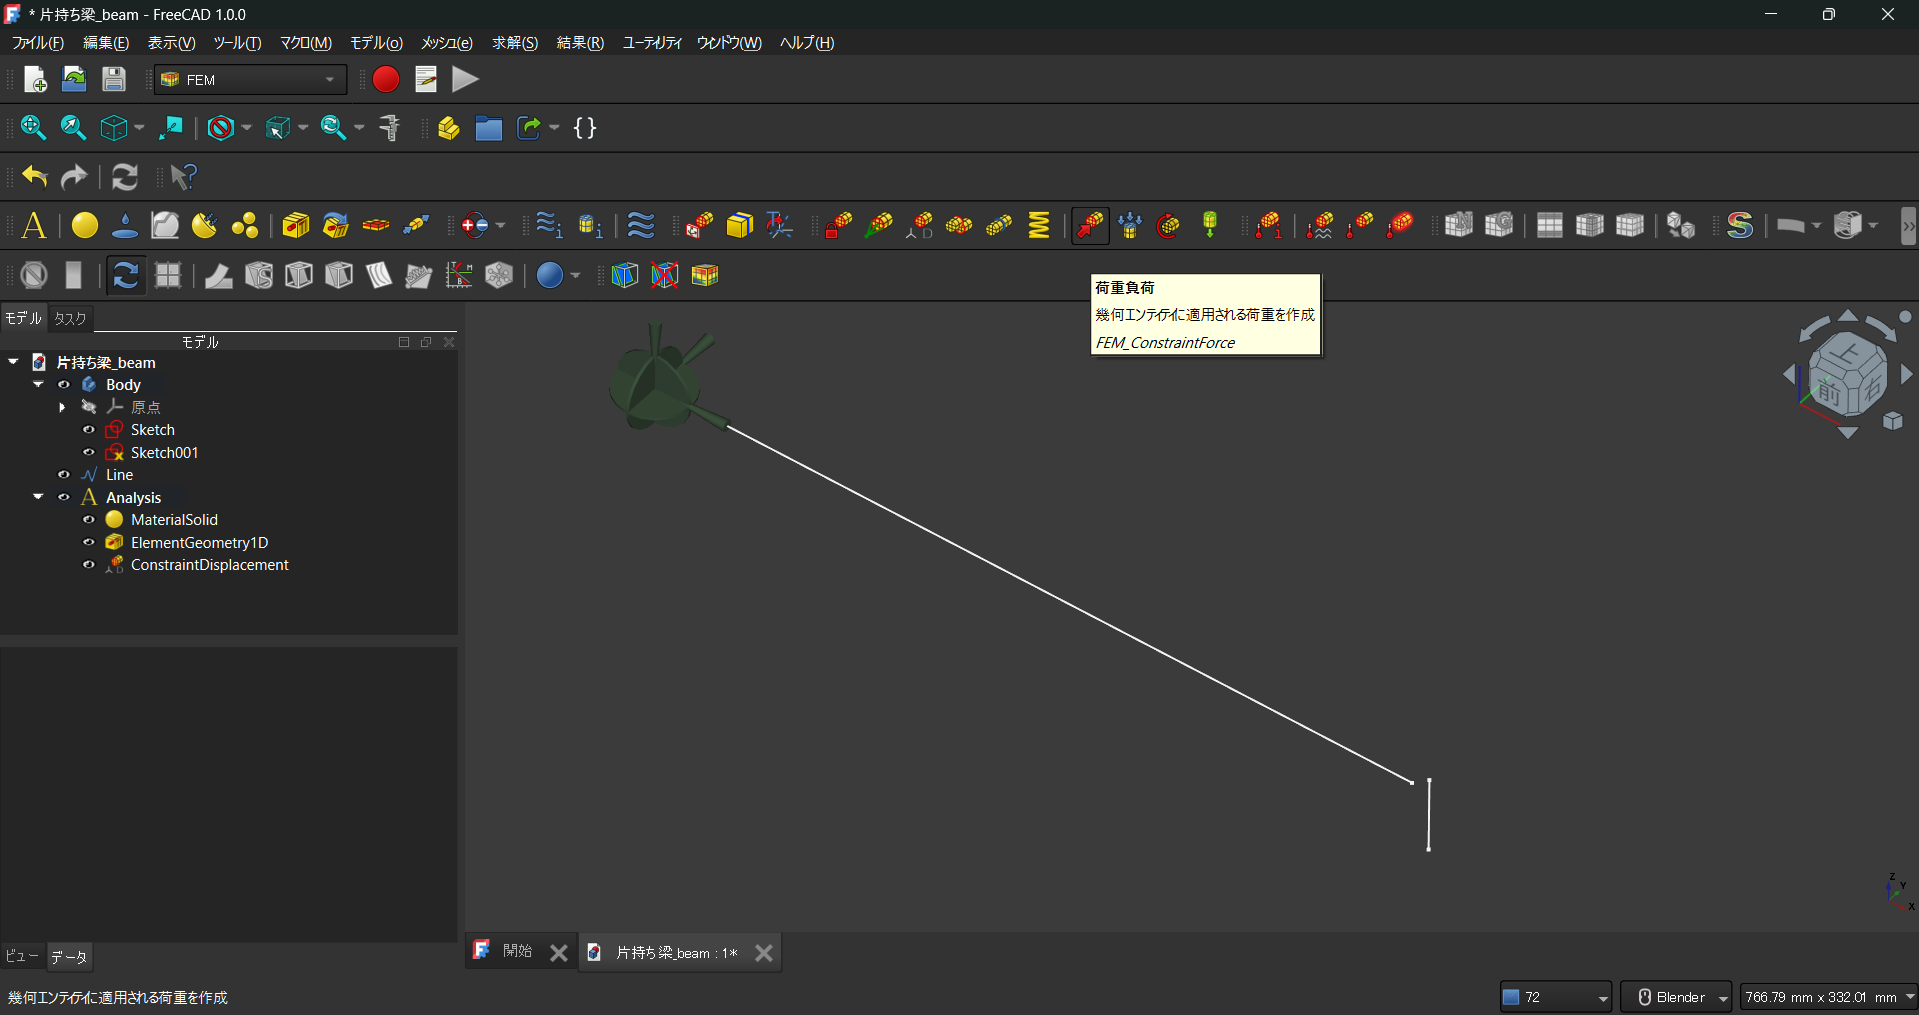
Task: Toggle visibility of Analysis container
Action: (x=64, y=498)
